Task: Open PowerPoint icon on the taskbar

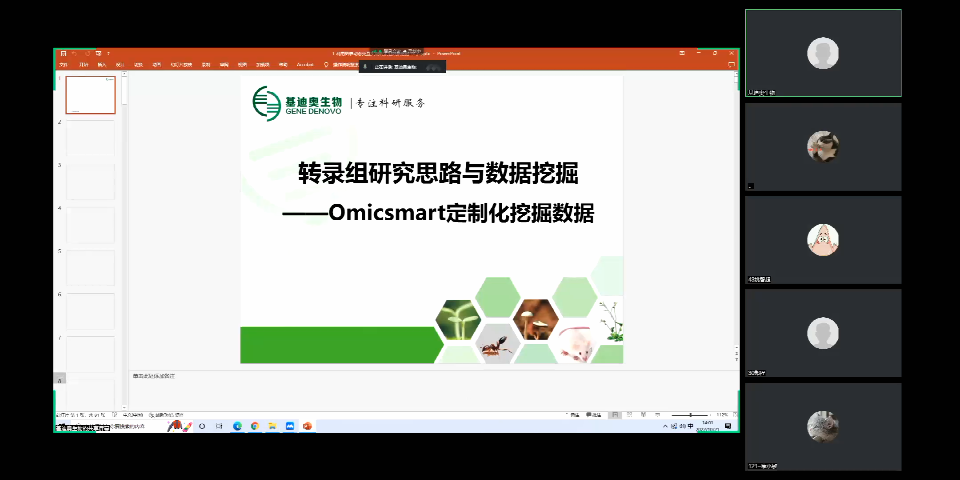Action: (307, 426)
